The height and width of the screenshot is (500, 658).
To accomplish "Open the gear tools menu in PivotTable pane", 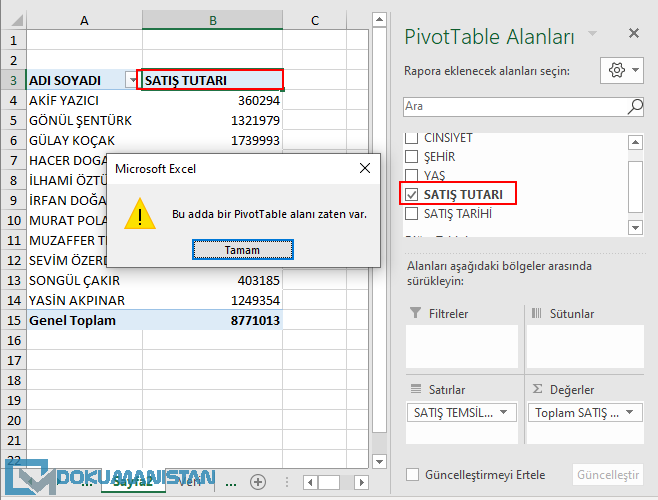I will click(621, 70).
